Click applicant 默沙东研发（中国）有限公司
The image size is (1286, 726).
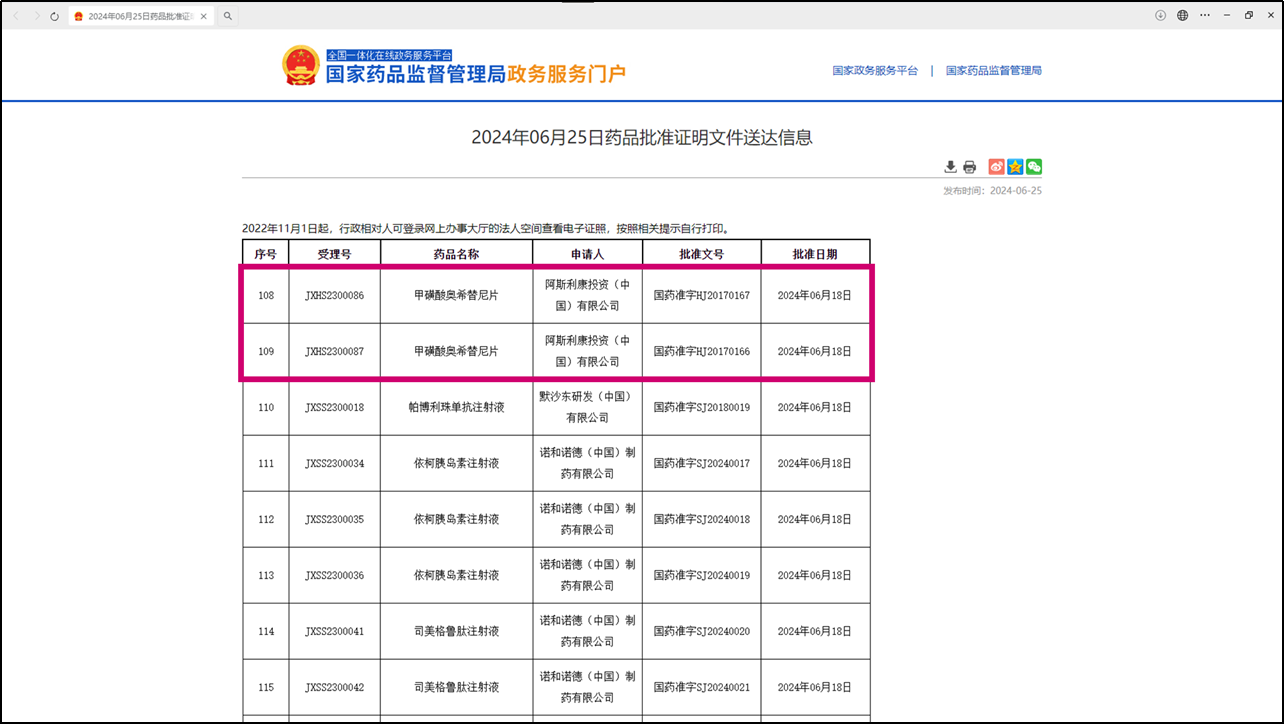click(587, 407)
